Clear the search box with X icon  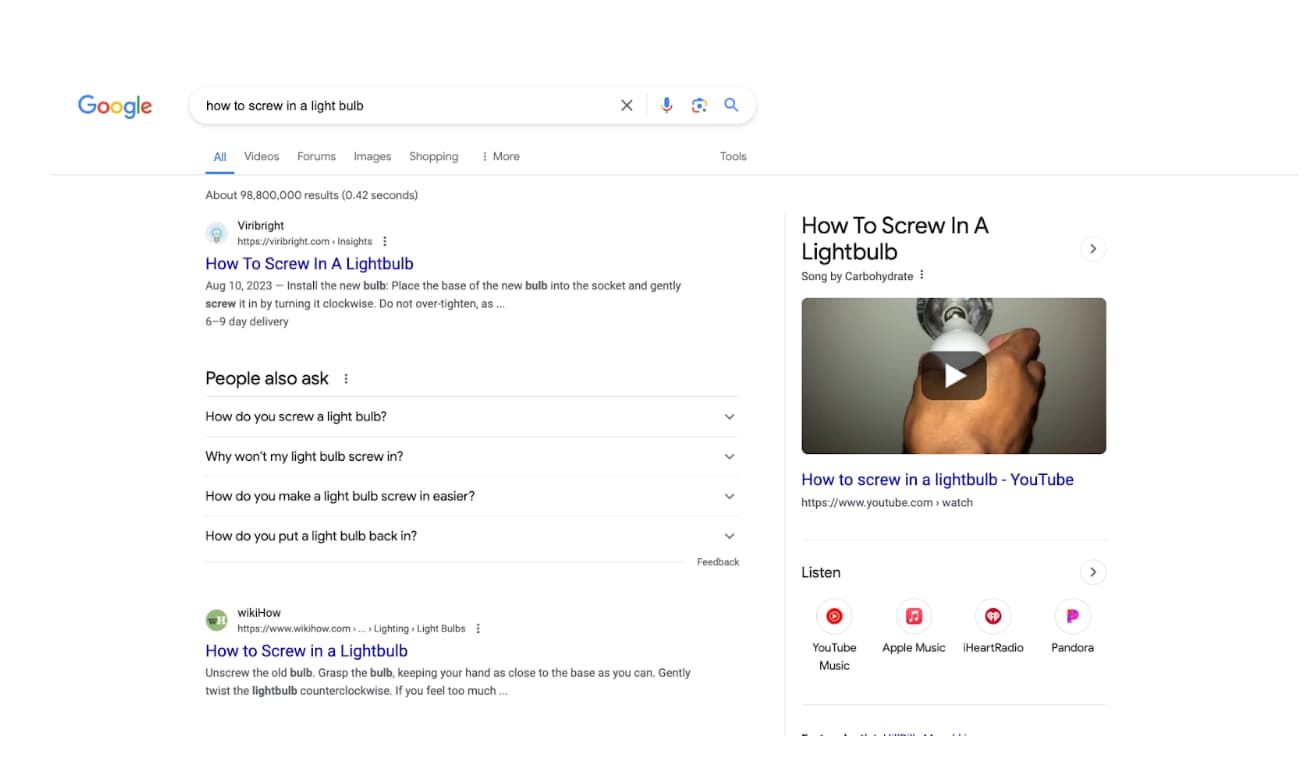[x=627, y=105]
